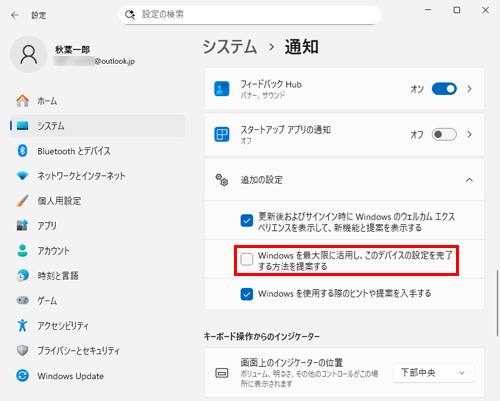Screen dimensions: 500x401
Task: Click 設定 window title text
Action: tap(39, 15)
